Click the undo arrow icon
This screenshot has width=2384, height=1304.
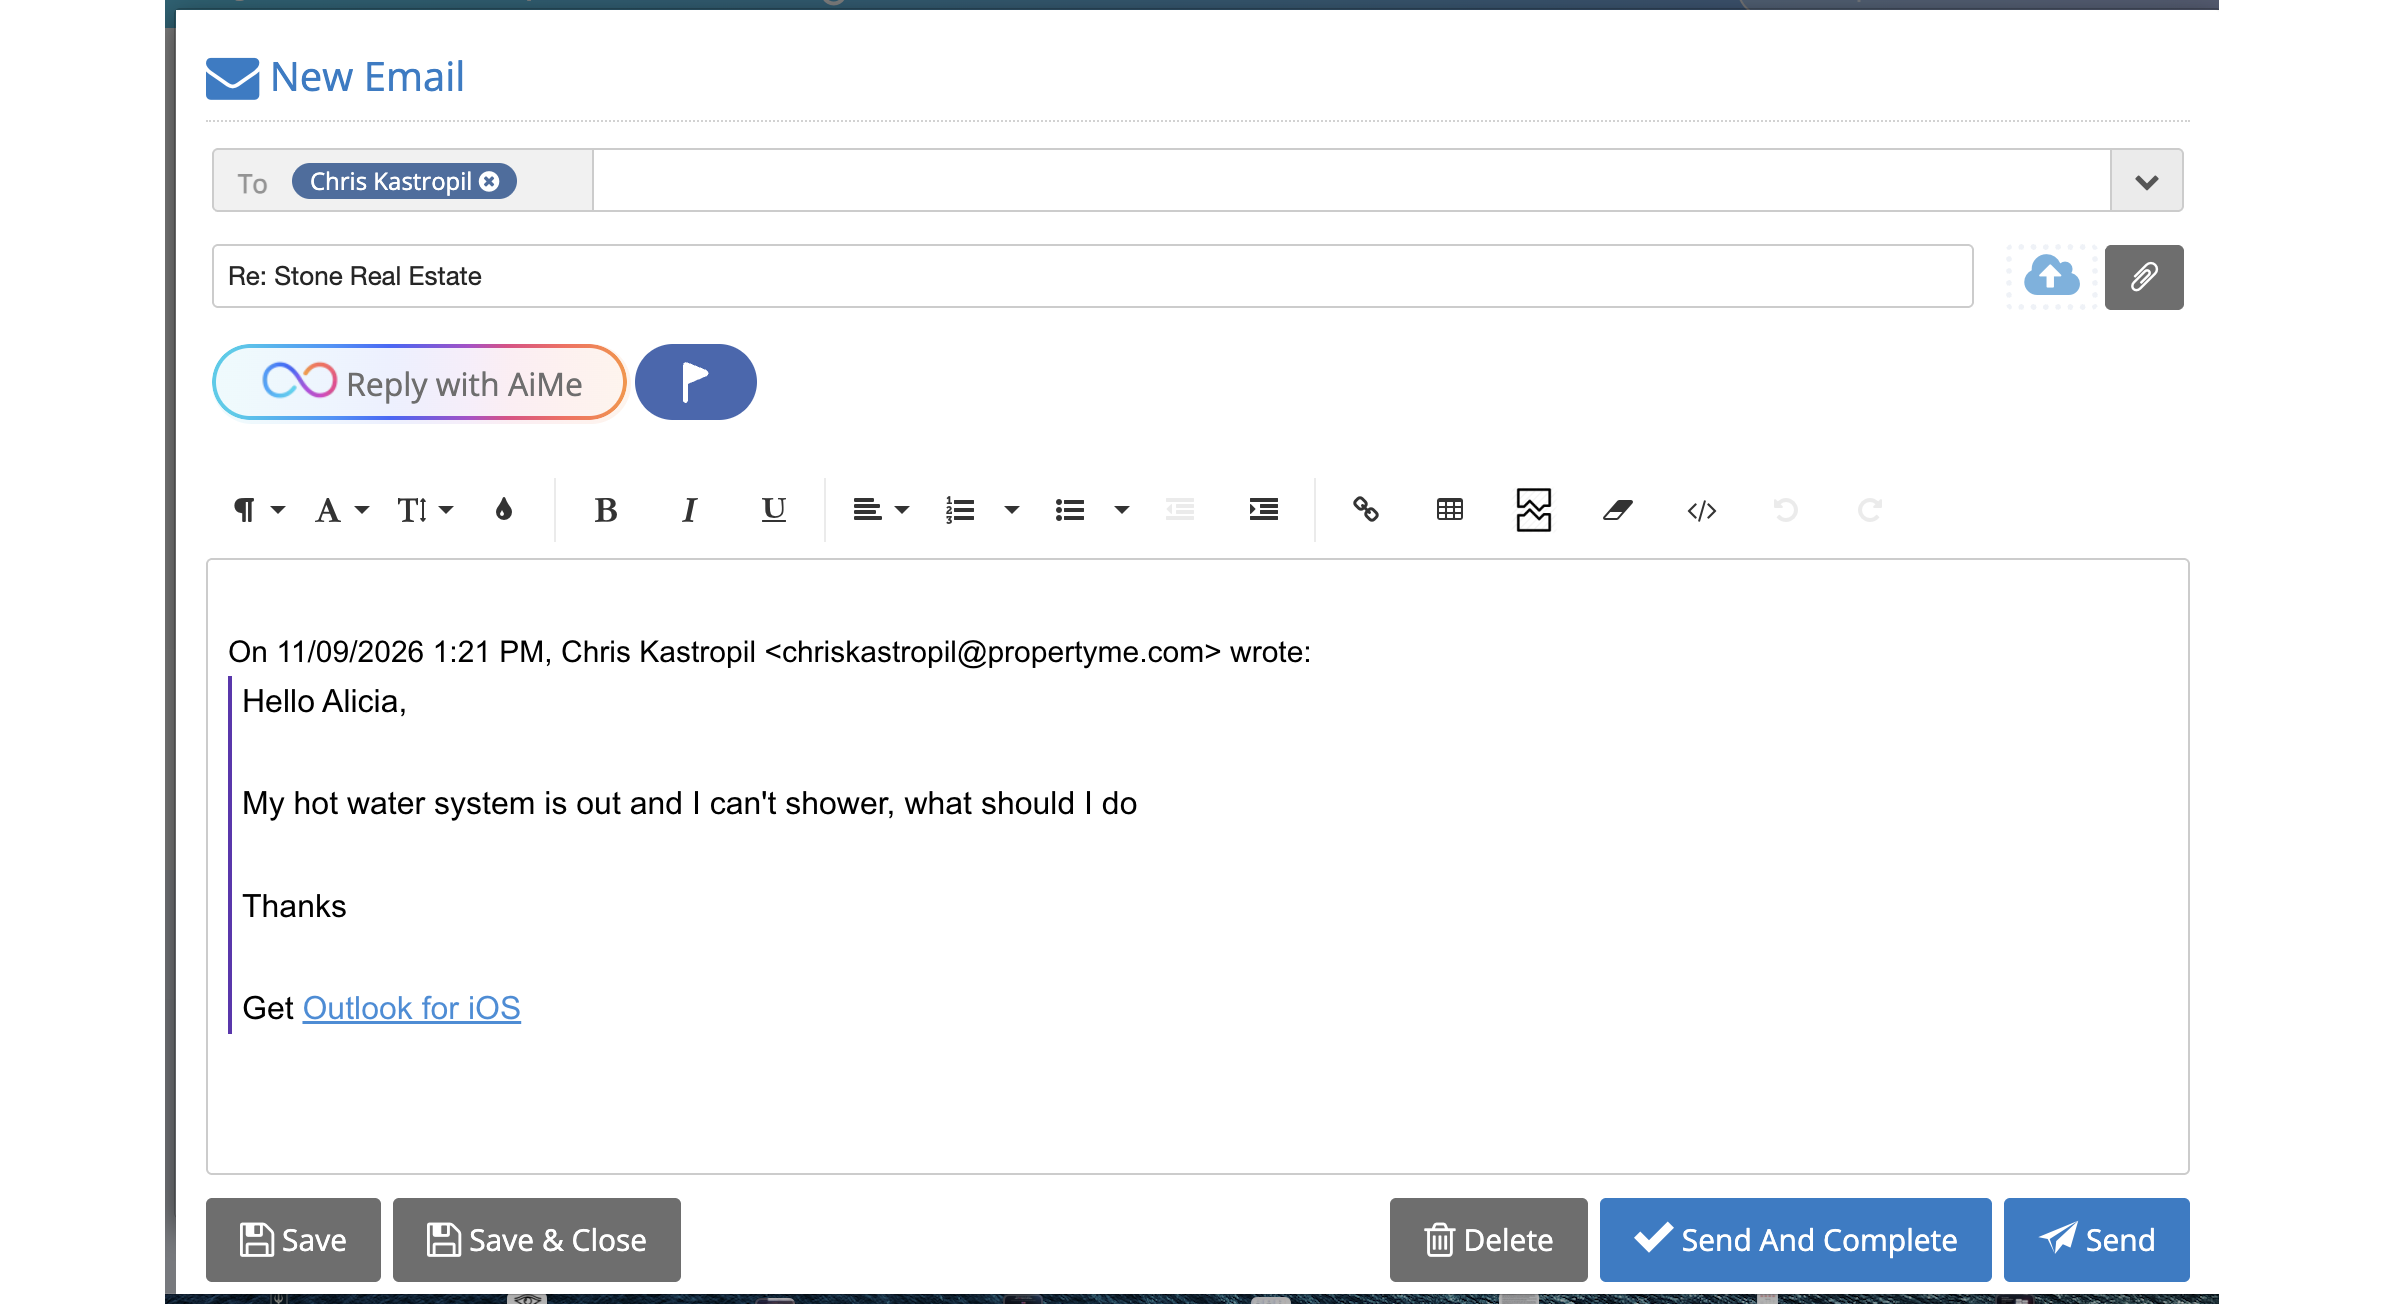1786,510
